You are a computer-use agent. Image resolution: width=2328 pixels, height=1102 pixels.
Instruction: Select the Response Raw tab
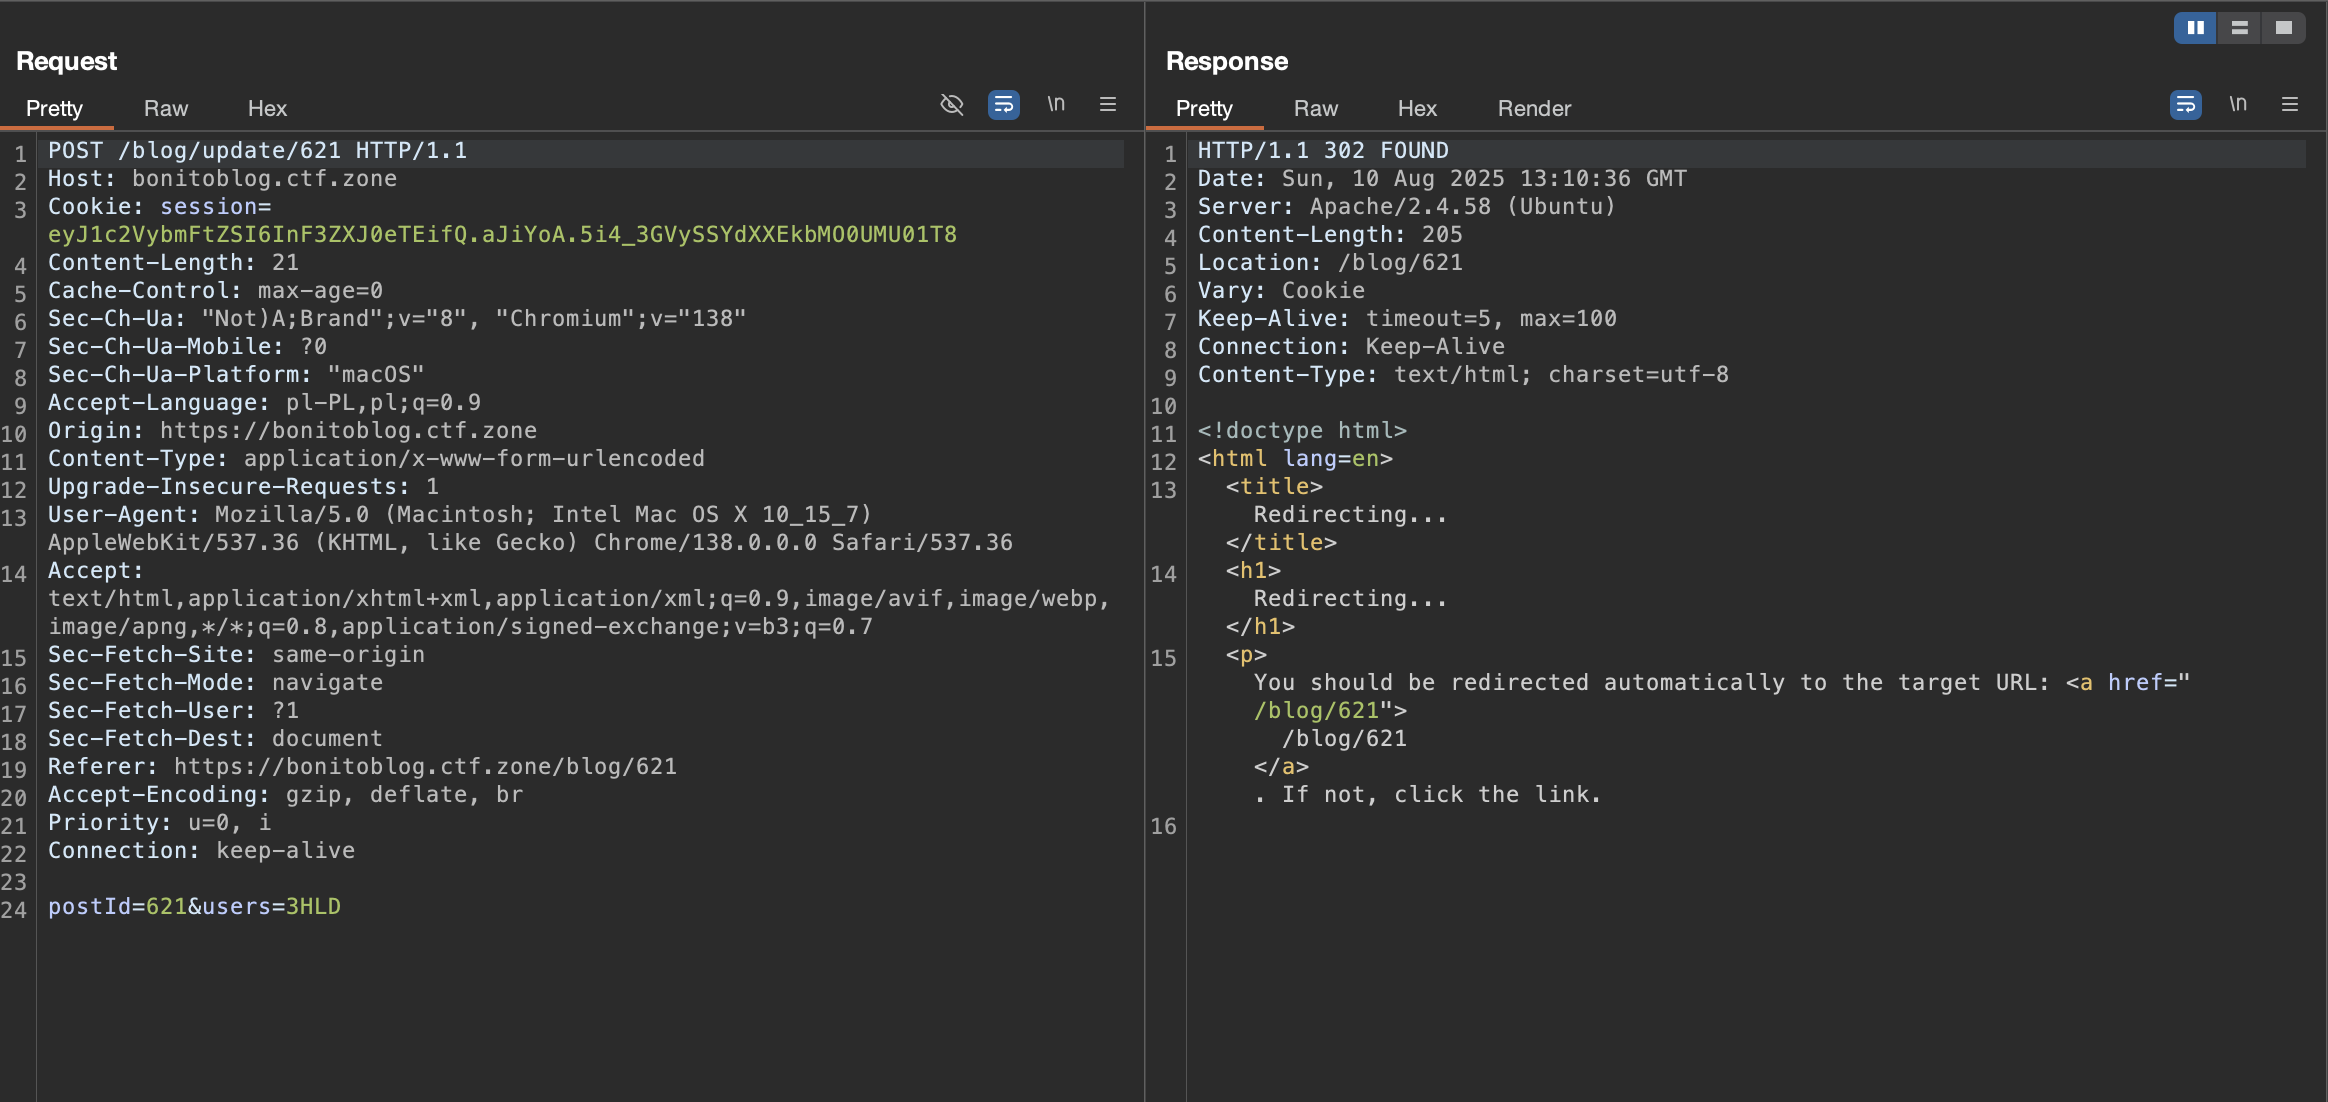pos(1316,108)
